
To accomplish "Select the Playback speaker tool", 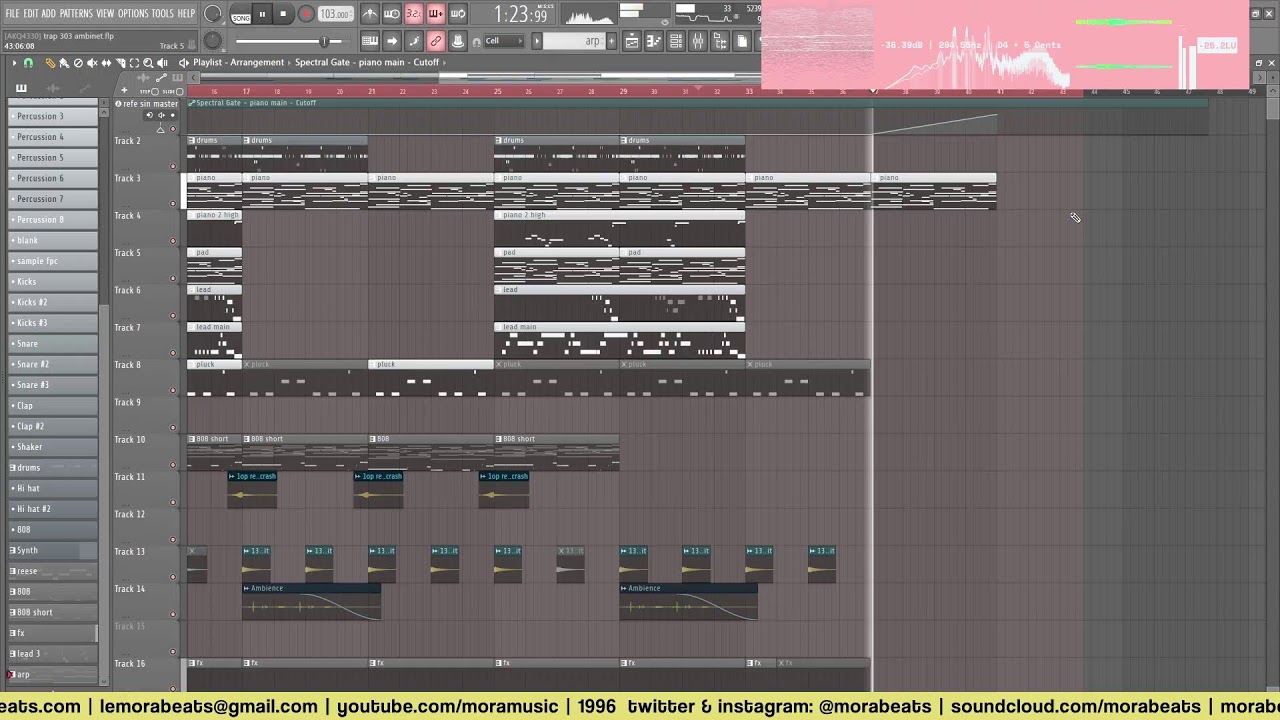I will 162,63.
